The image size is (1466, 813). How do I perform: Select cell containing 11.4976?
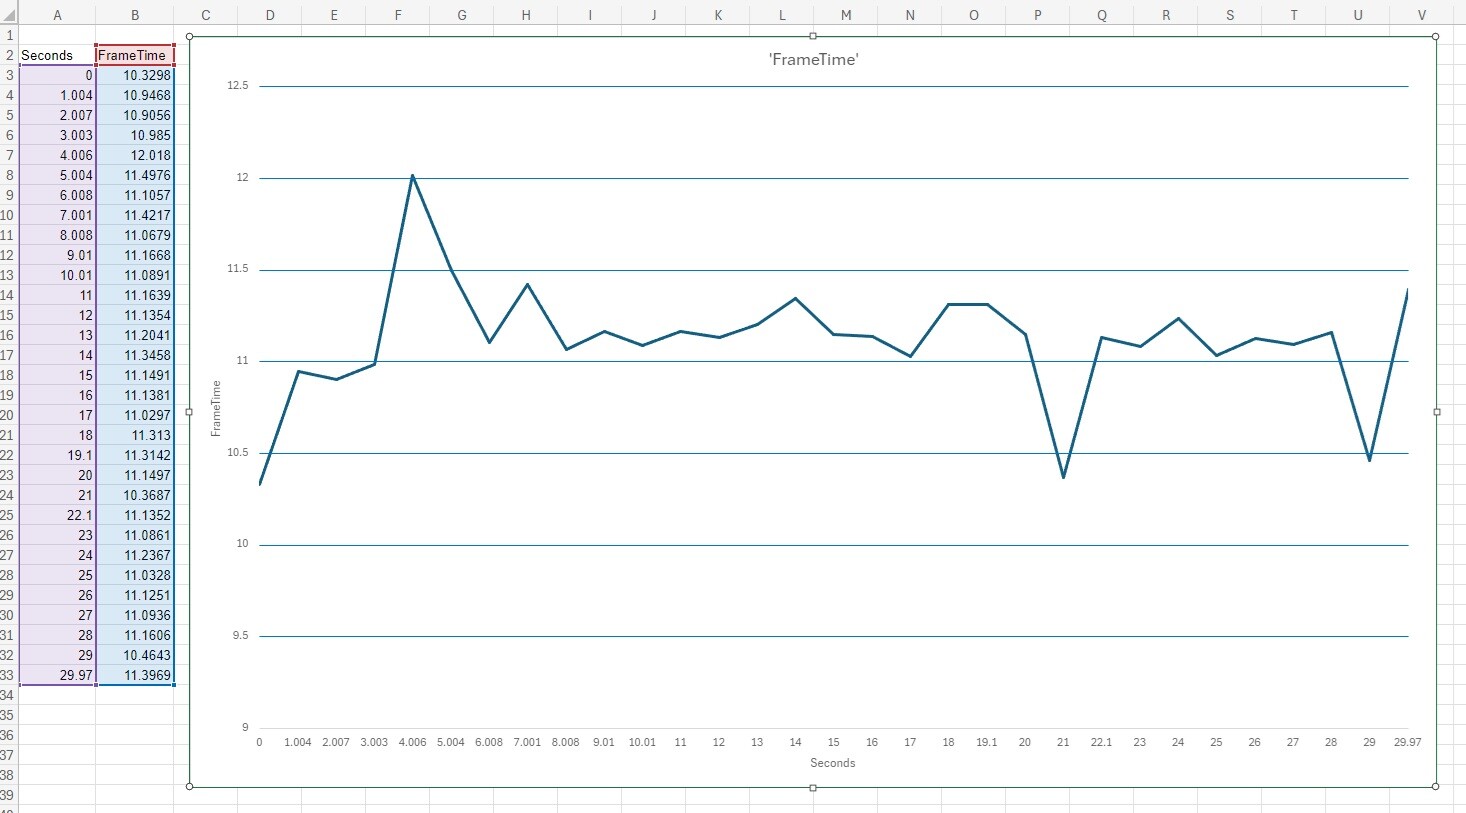[135, 175]
